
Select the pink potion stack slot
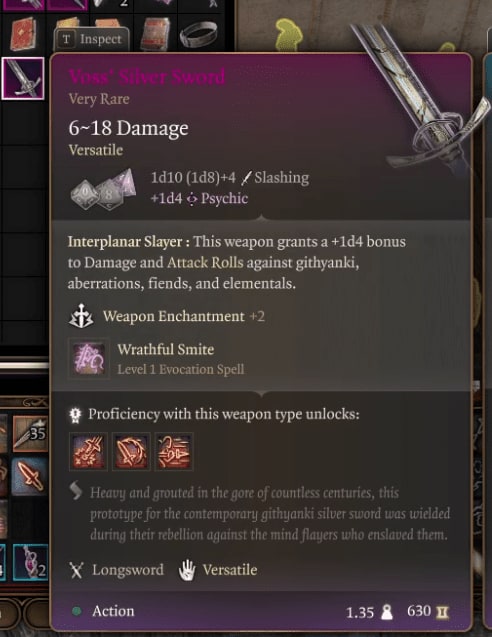click(x=30, y=562)
